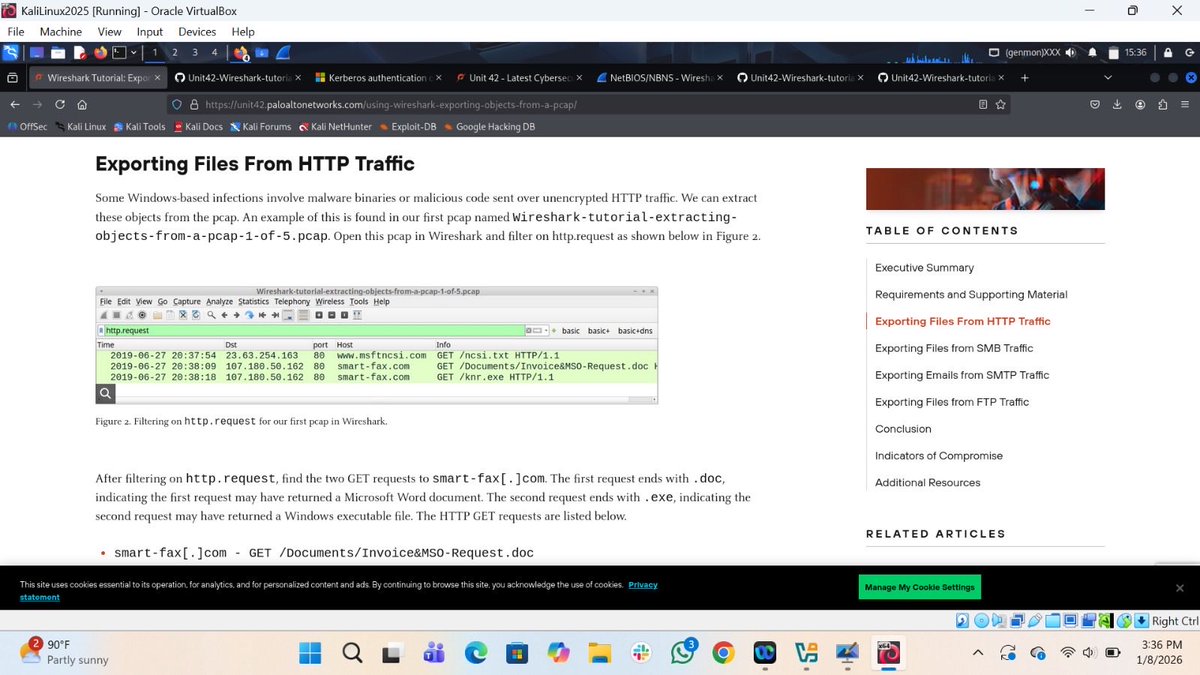Launch the file manager from Kali panel
The width and height of the screenshot is (1200, 675).
tap(58, 52)
